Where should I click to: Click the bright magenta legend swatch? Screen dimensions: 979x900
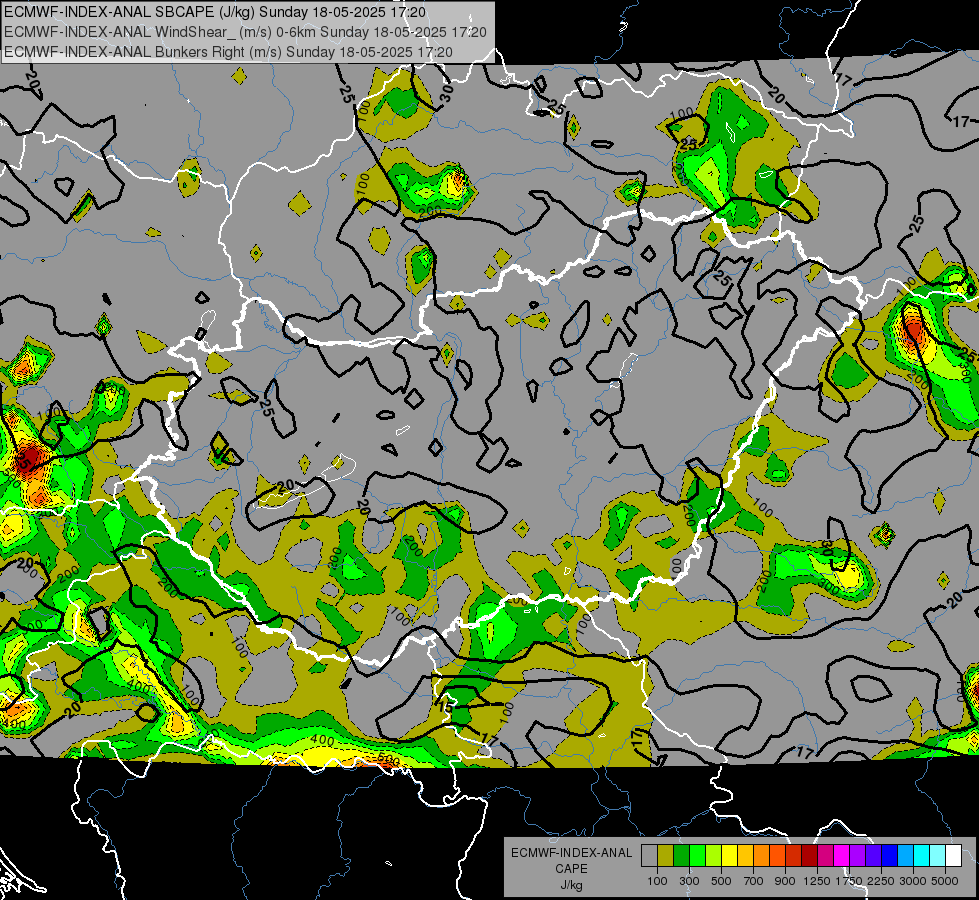[841, 856]
